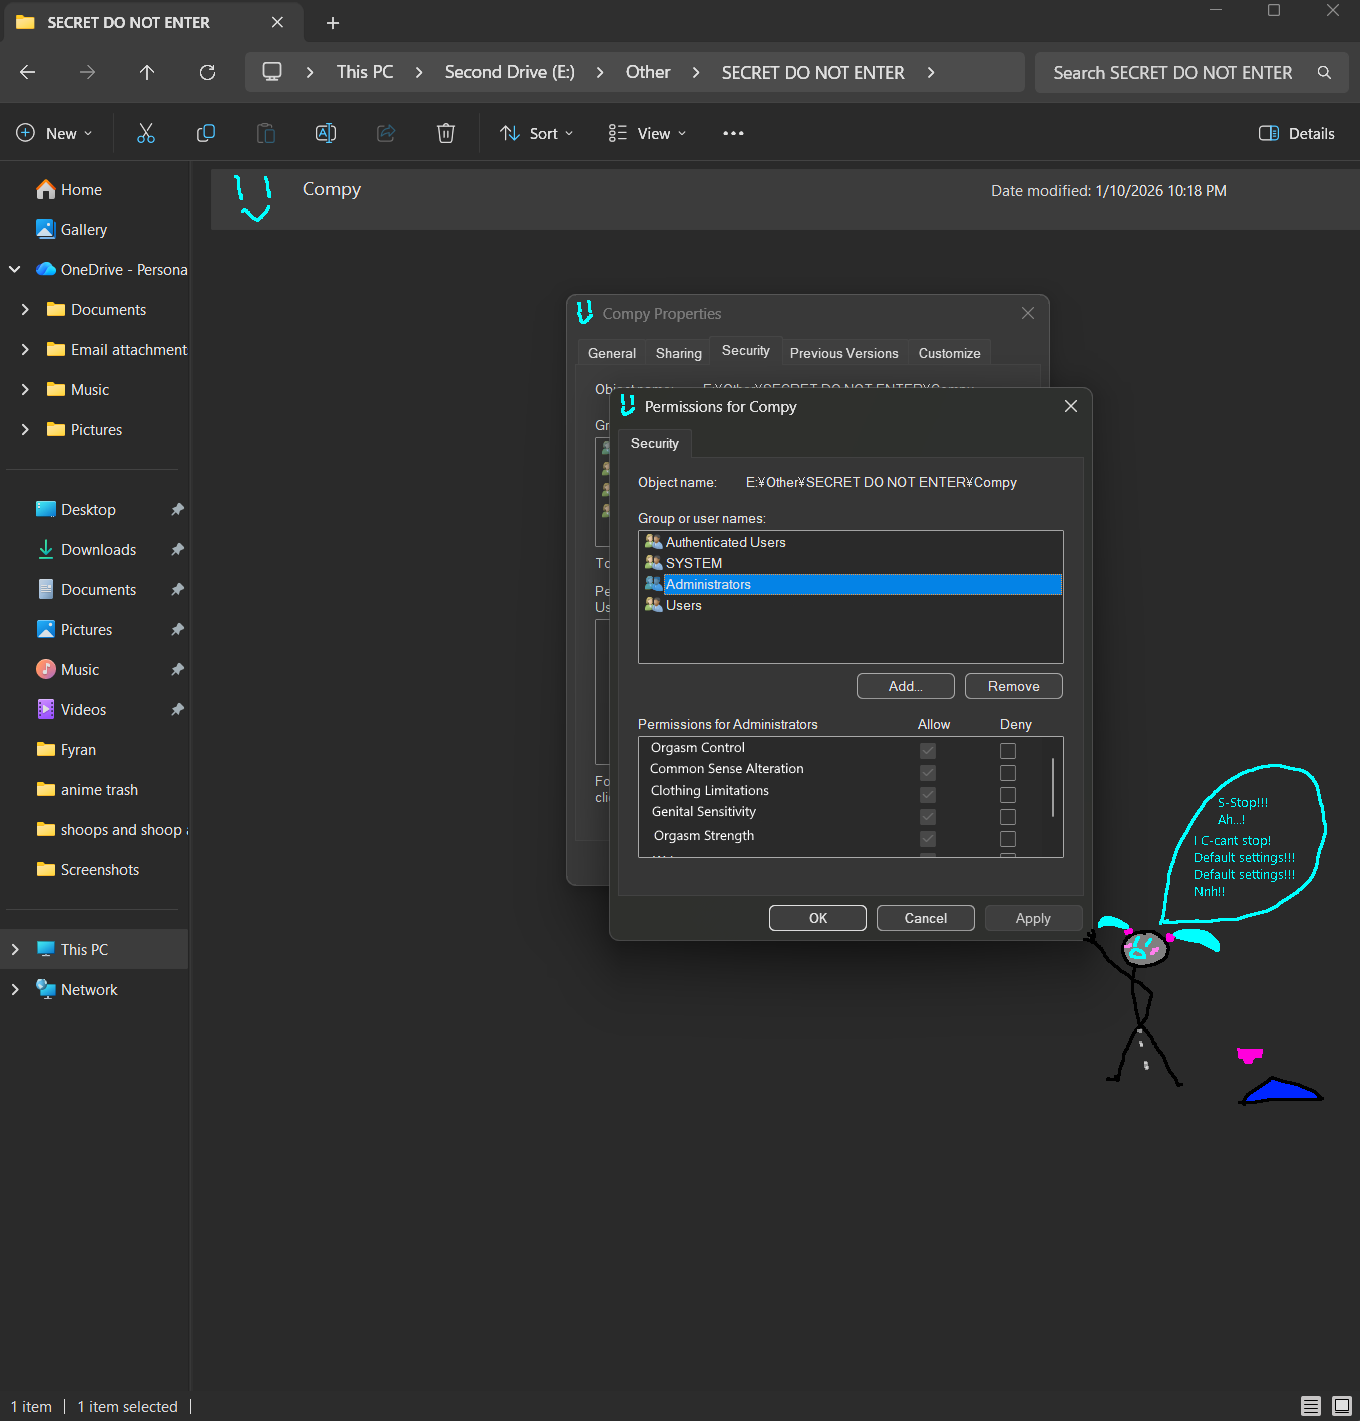Click the Add... button

[905, 686]
